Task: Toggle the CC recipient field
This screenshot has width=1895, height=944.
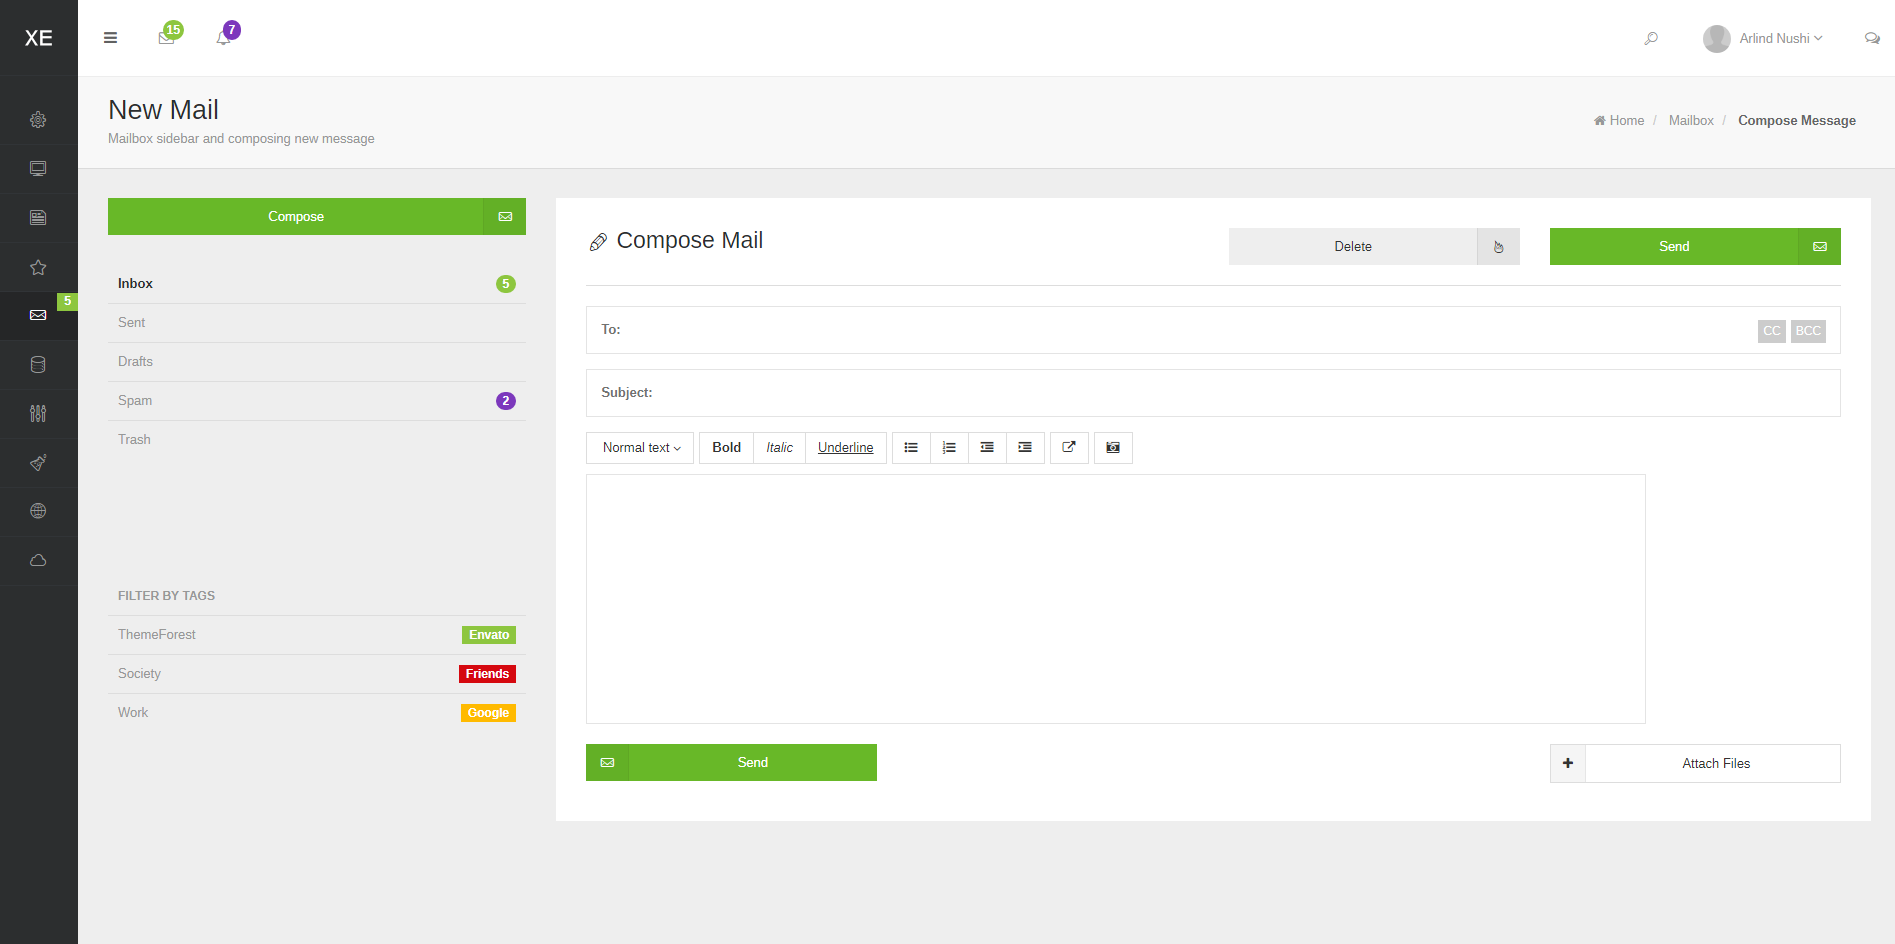Action: (1771, 331)
